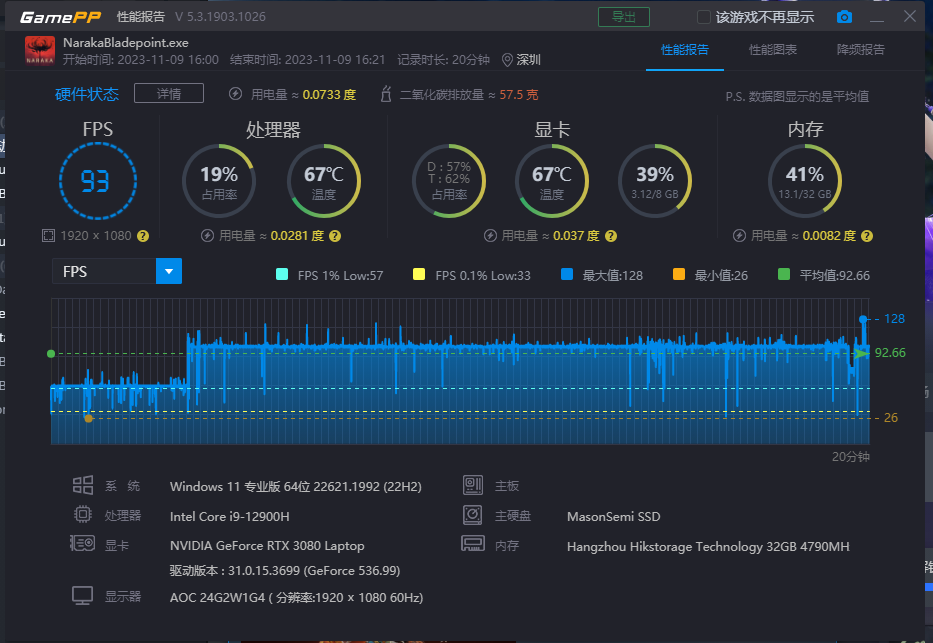The height and width of the screenshot is (643, 933).
Task: Click the Windows system icon in hardware list
Action: point(83,485)
